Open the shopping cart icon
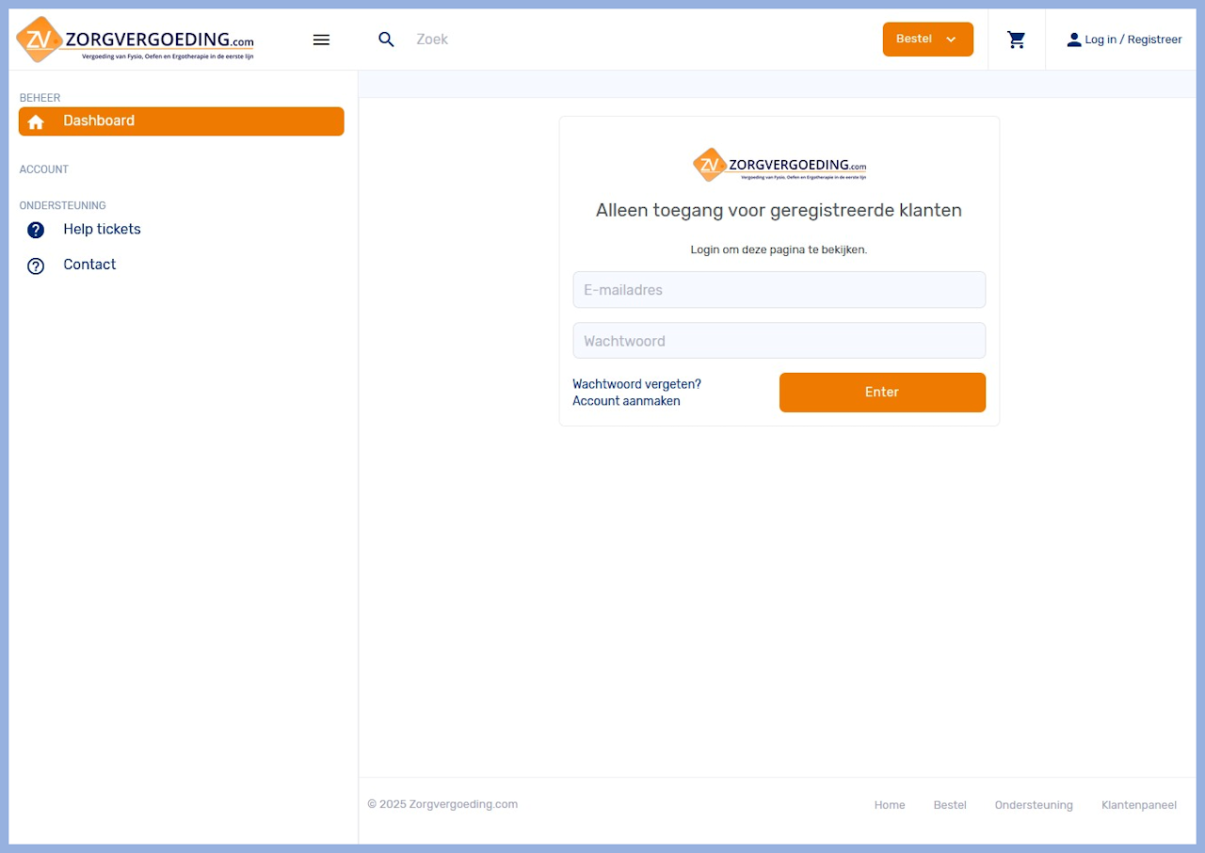 coord(1016,40)
